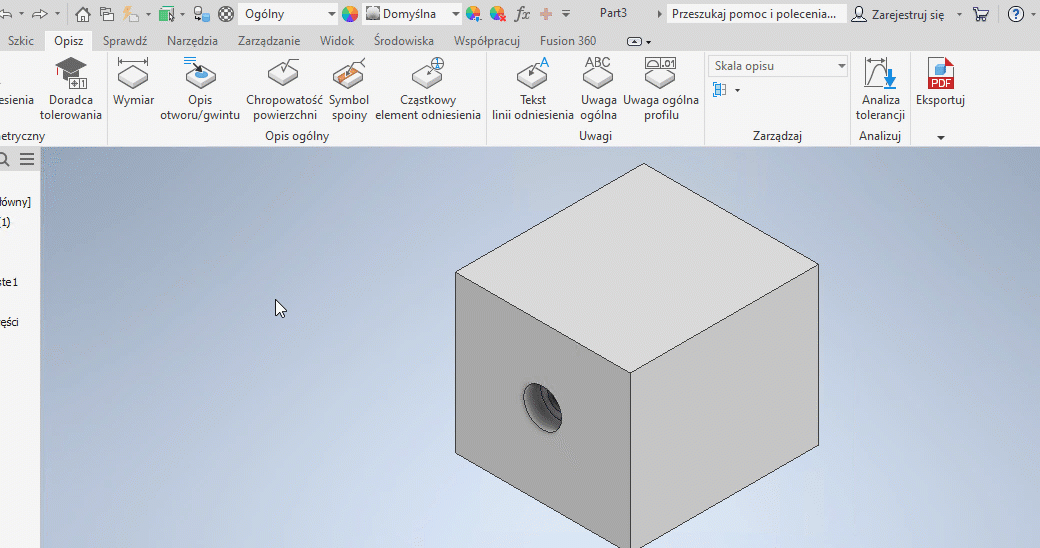Screen dimensions: 1040x548
Task: Open the help question mark icon
Action: click(x=1015, y=14)
